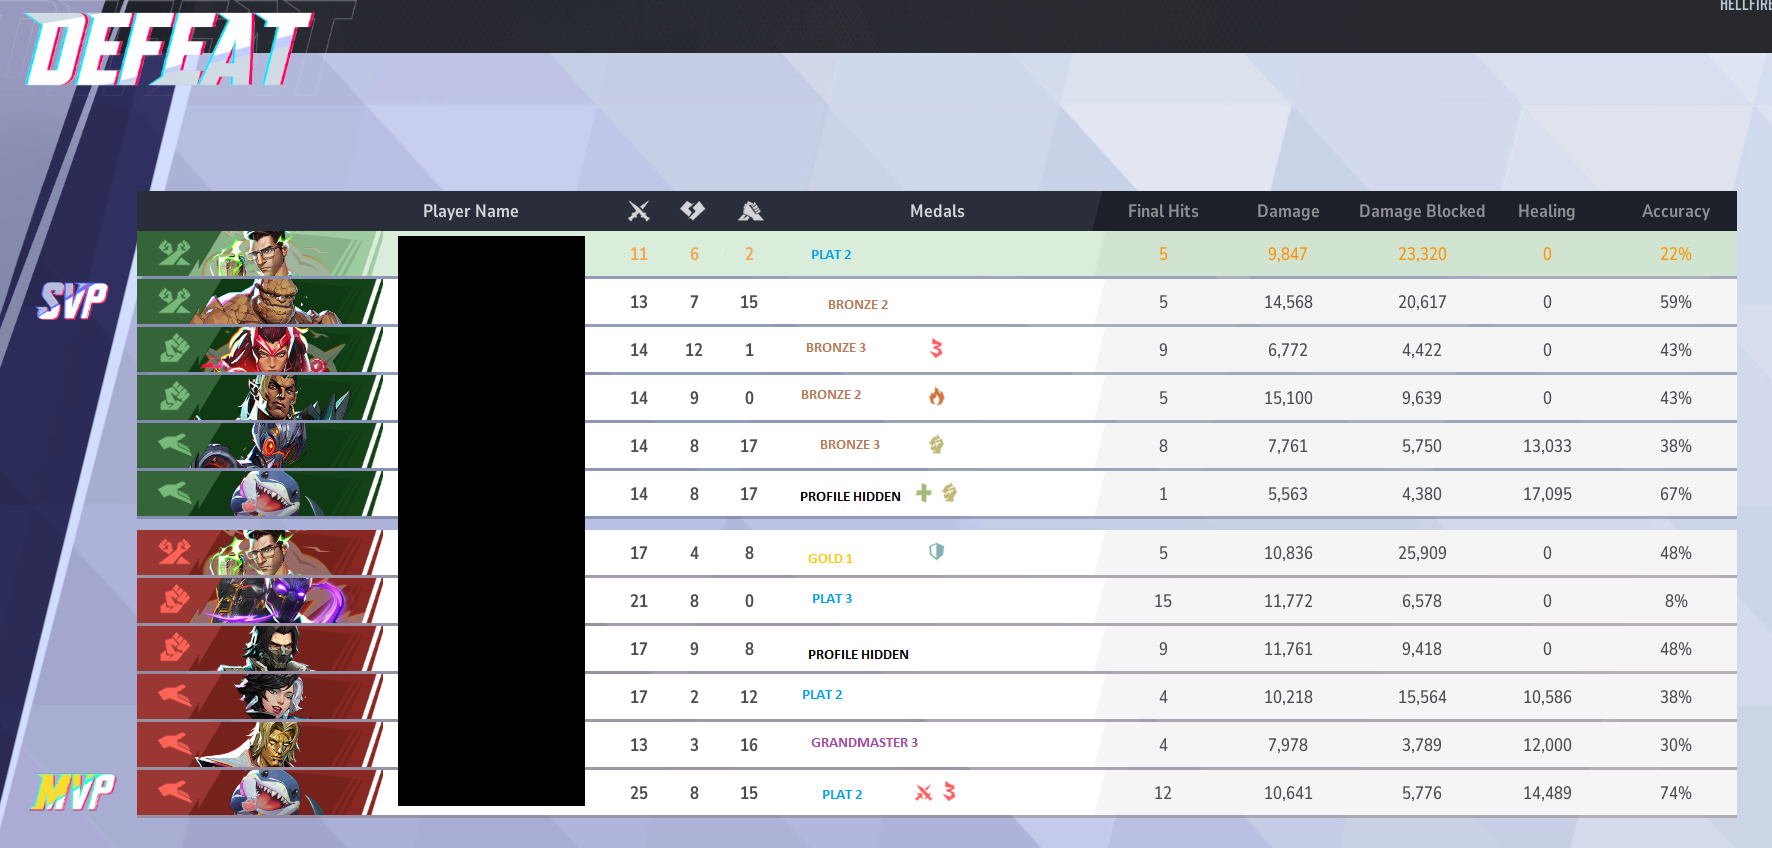Select the role icon in the 5,563 damage row
The height and width of the screenshot is (848, 1772).
click(x=174, y=493)
